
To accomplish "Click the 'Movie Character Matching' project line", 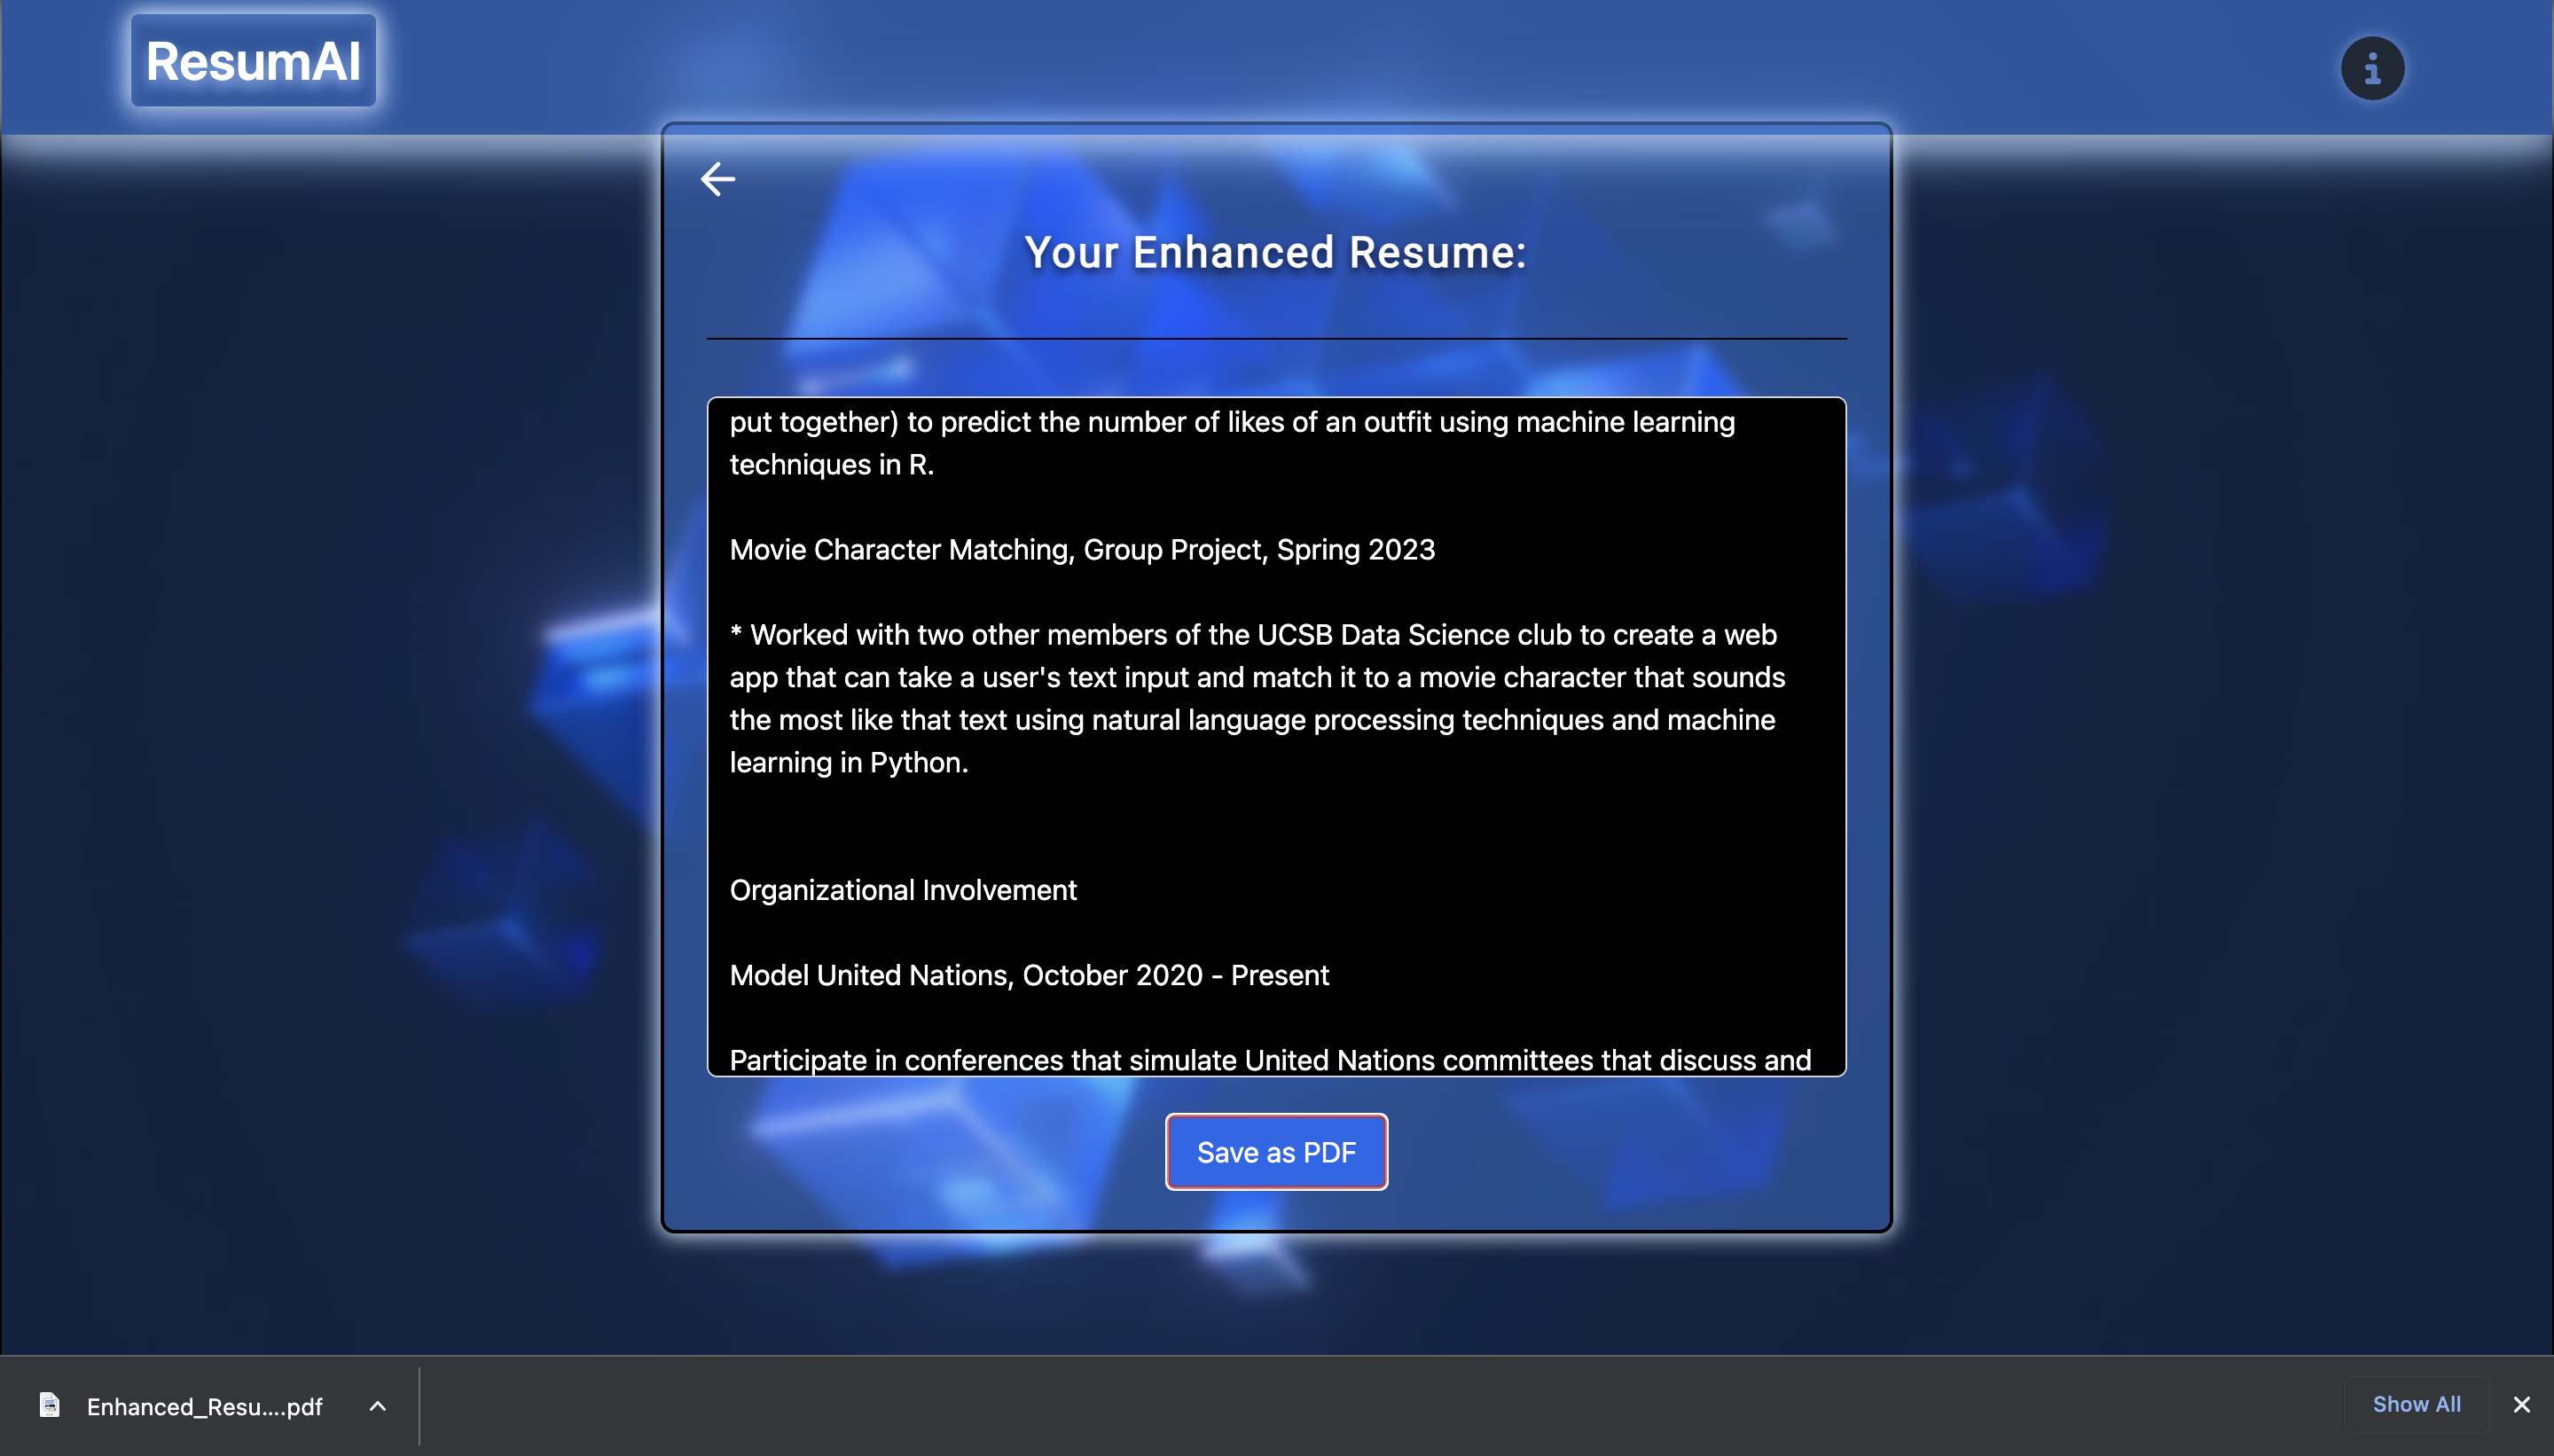I will coord(1082,550).
